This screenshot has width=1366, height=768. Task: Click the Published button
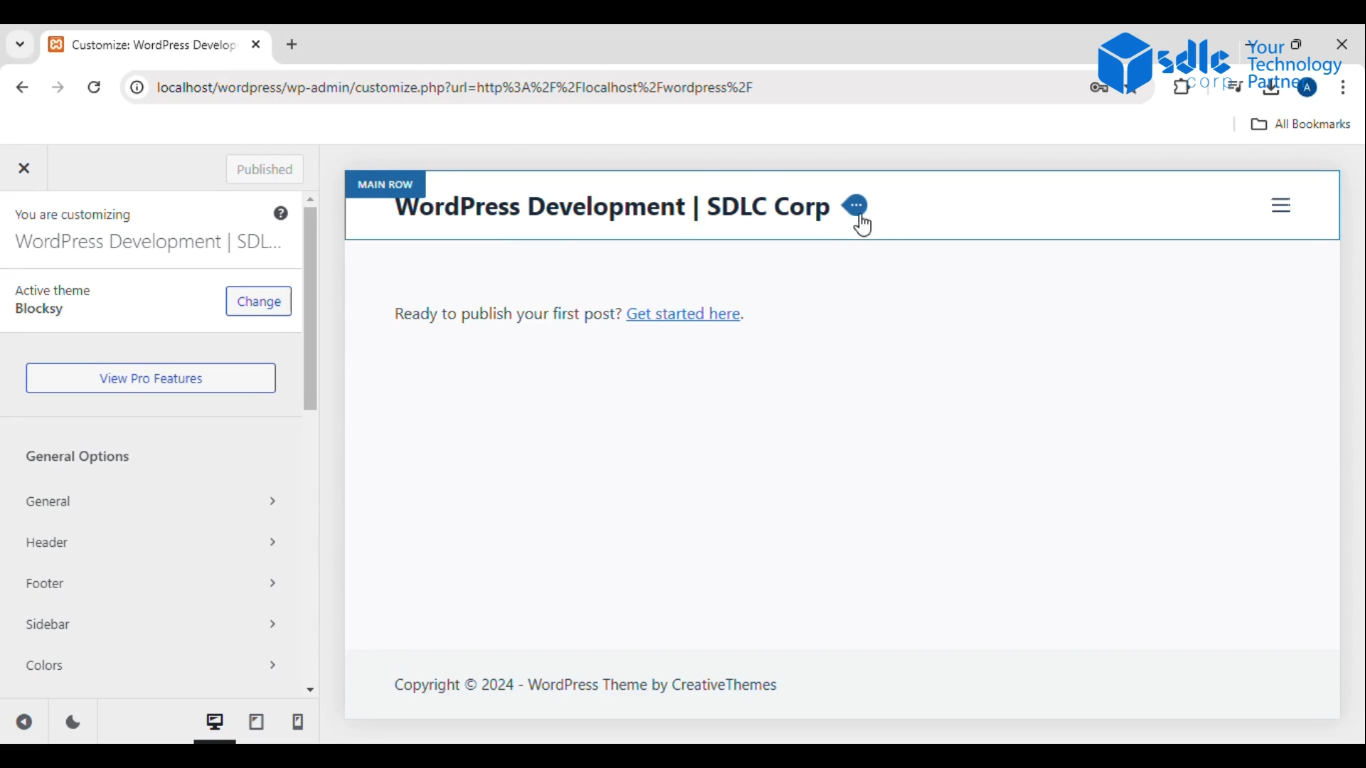click(x=265, y=169)
